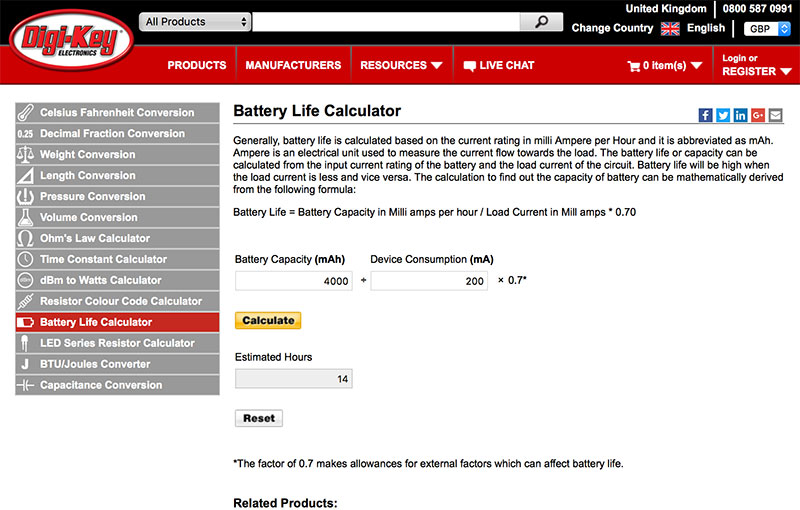Open the Products menu
The height and width of the screenshot is (510, 800).
pyautogui.click(x=197, y=66)
